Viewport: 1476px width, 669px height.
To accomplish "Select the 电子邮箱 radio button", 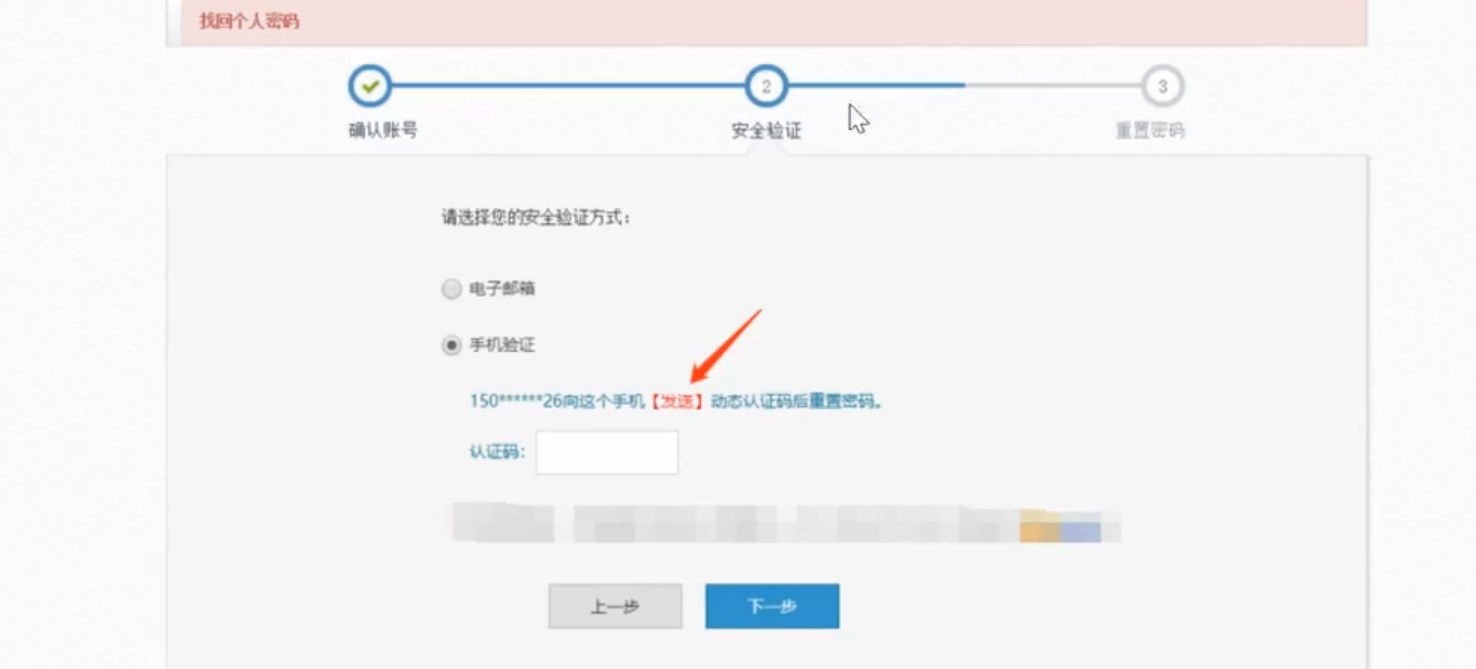I will click(452, 289).
